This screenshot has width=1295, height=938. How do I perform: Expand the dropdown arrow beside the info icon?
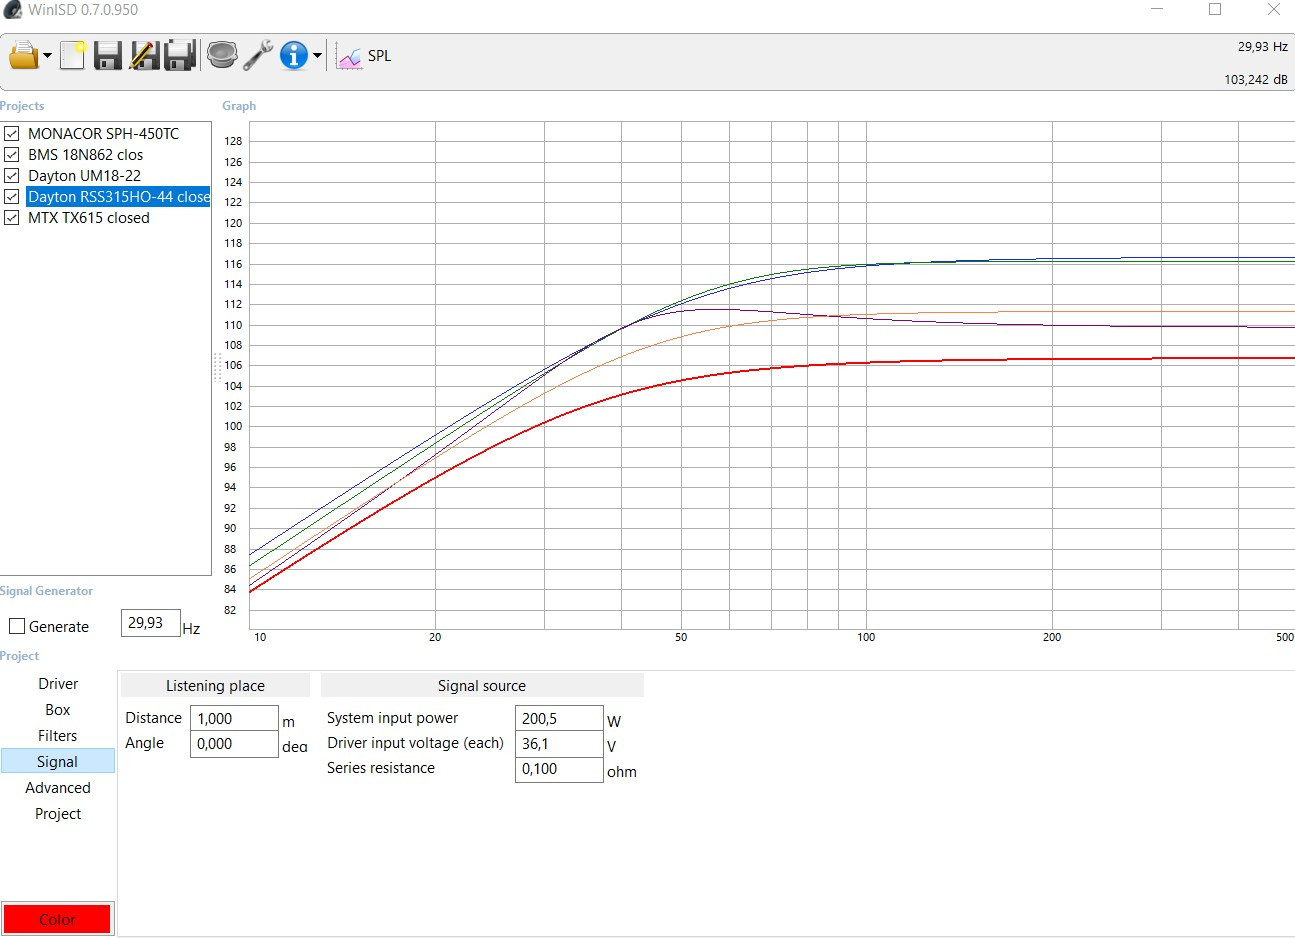(317, 56)
